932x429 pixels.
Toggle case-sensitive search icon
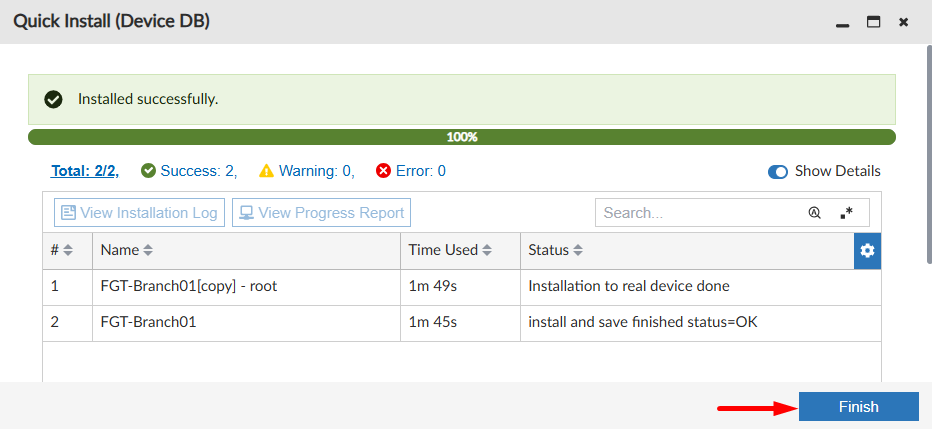pyautogui.click(x=814, y=213)
